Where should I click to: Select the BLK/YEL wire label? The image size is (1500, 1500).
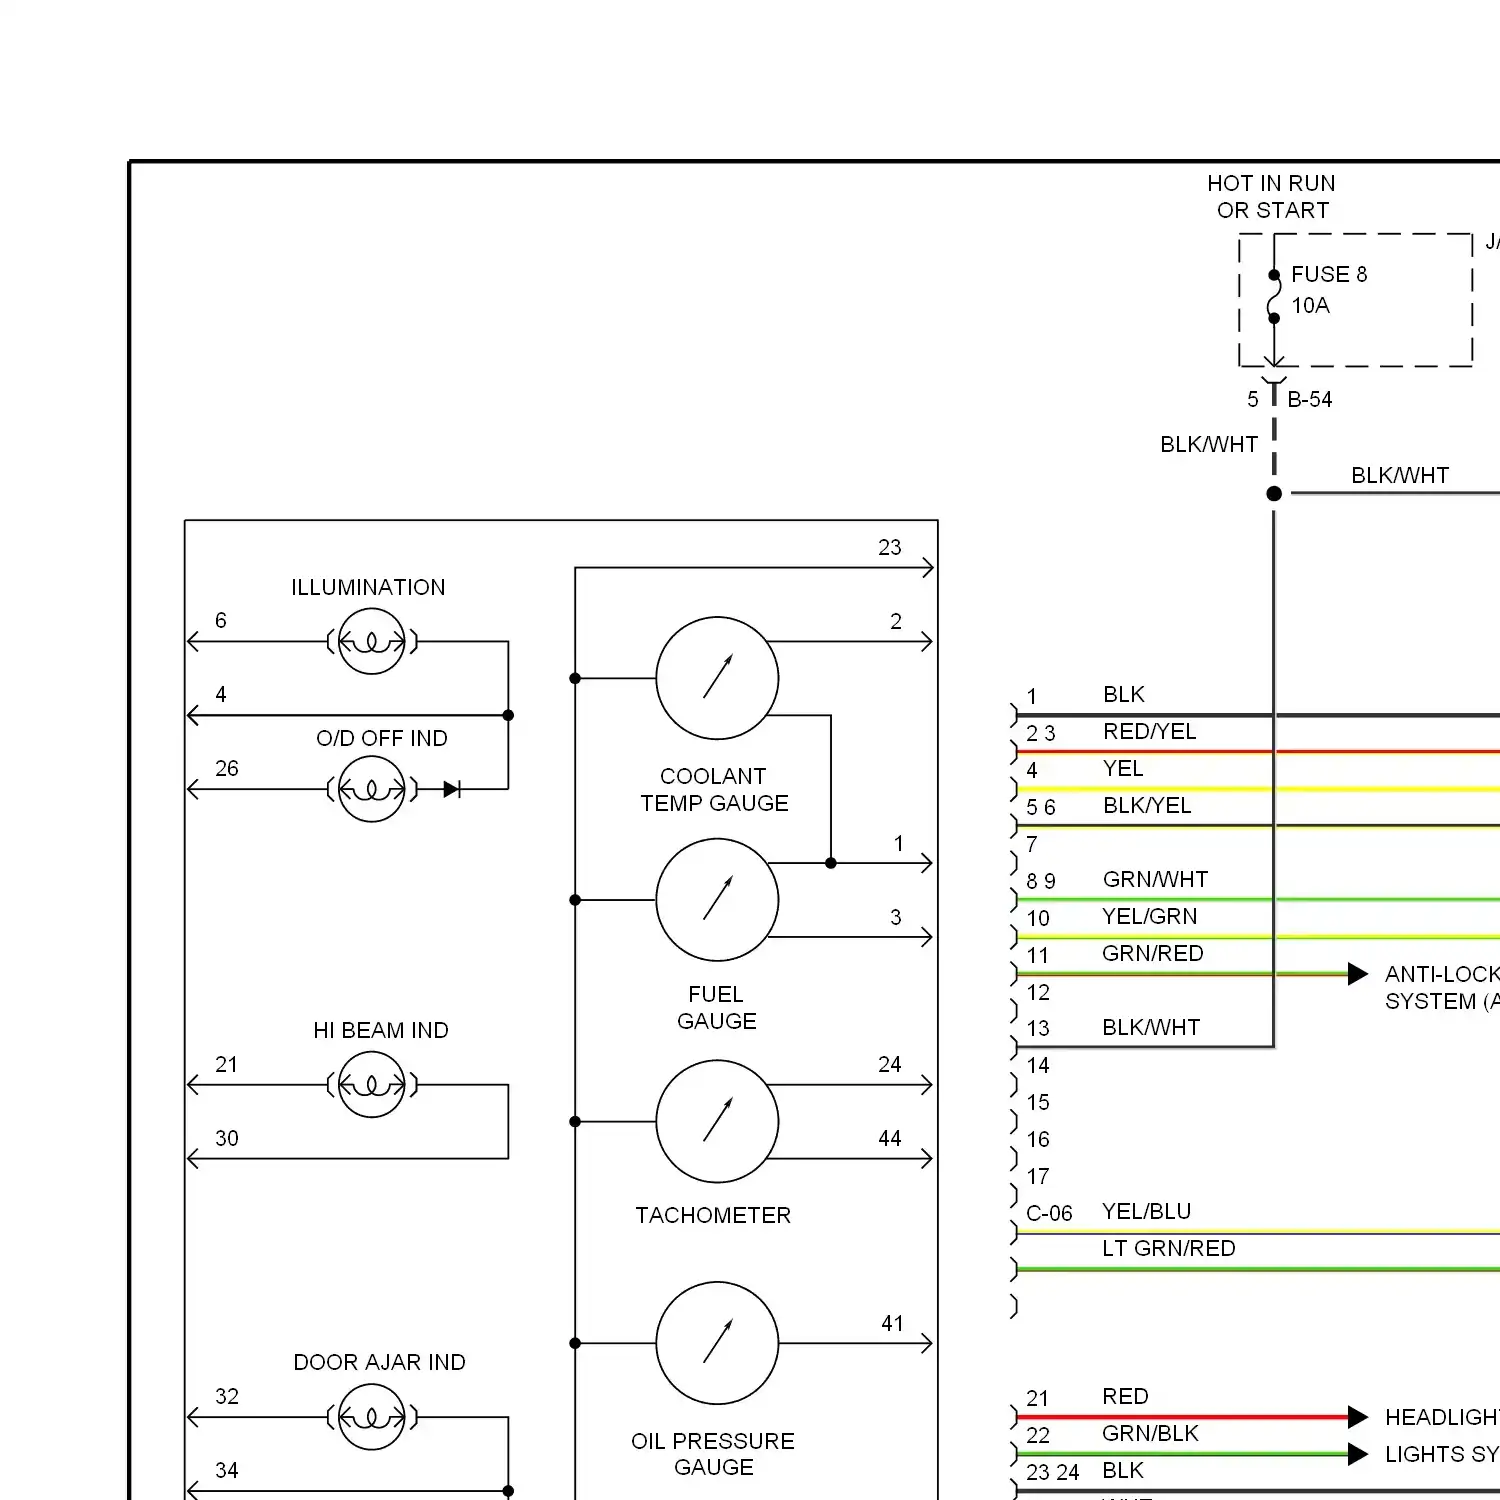pyautogui.click(x=1147, y=805)
